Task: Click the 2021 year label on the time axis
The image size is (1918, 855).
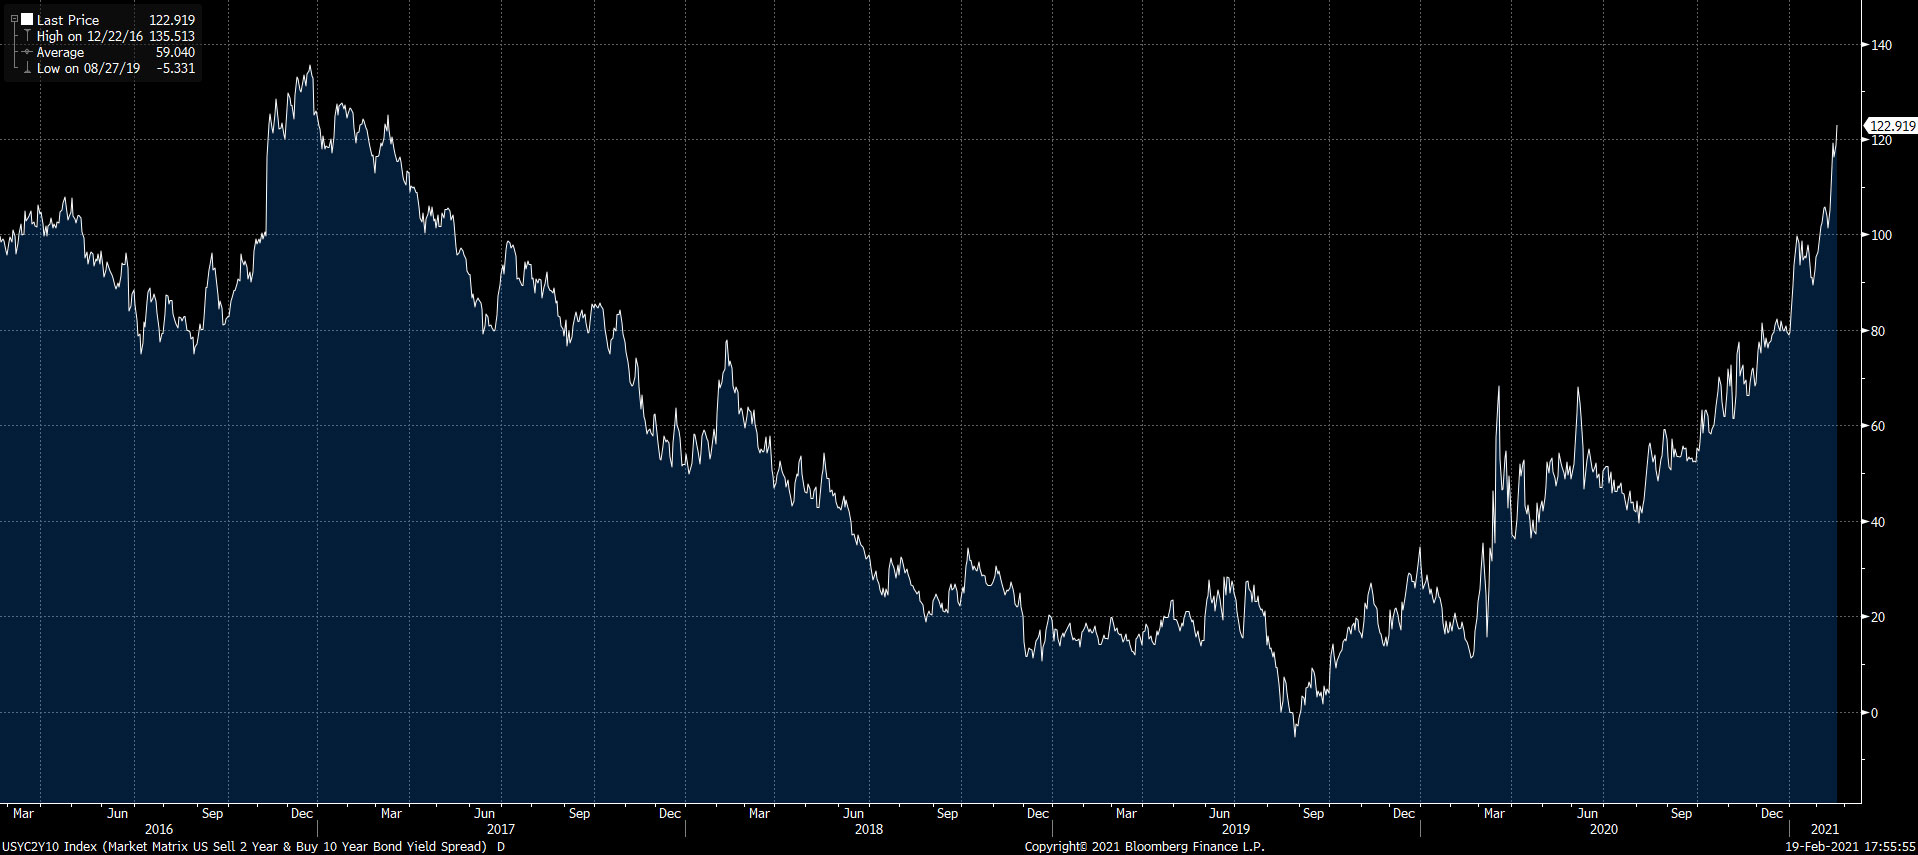Action: tap(1825, 829)
